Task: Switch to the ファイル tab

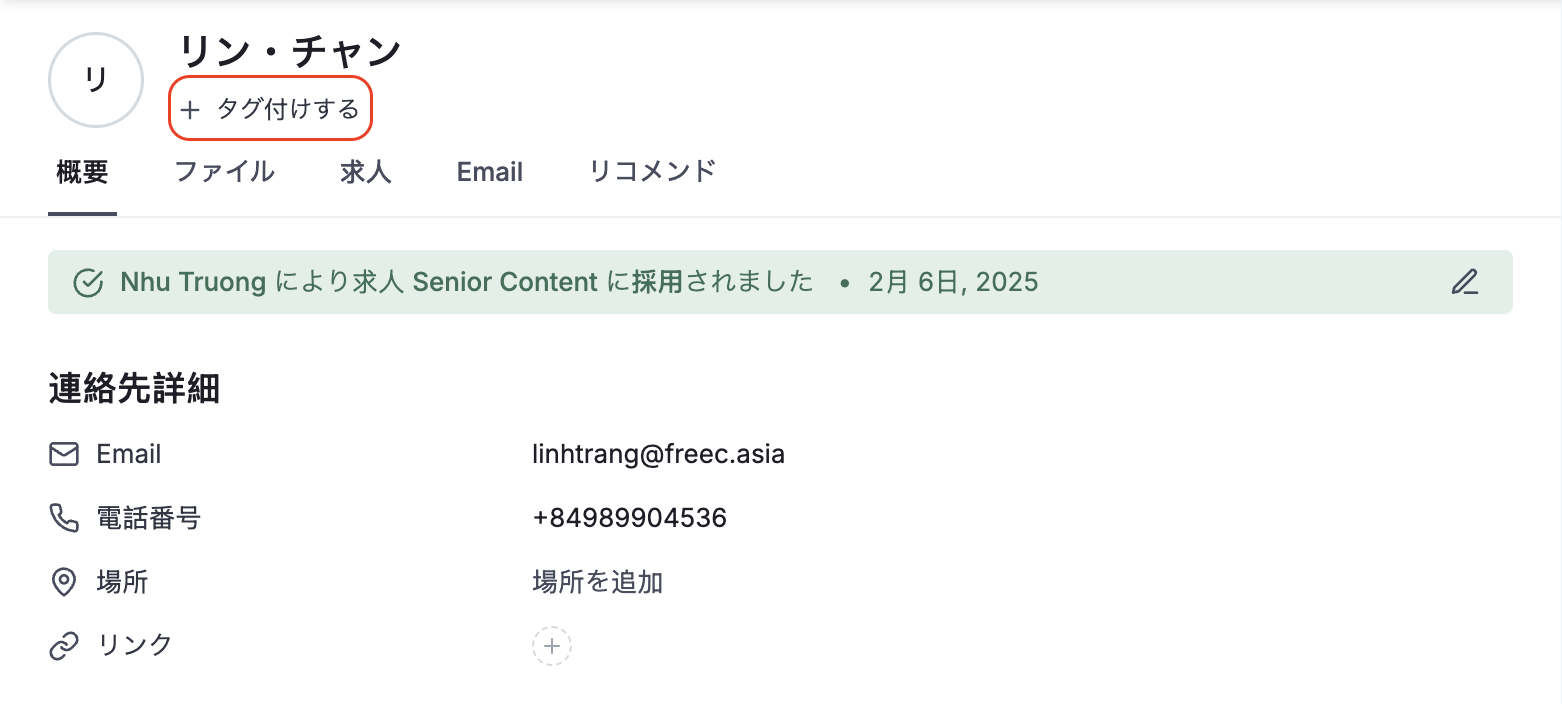Action: coord(224,172)
